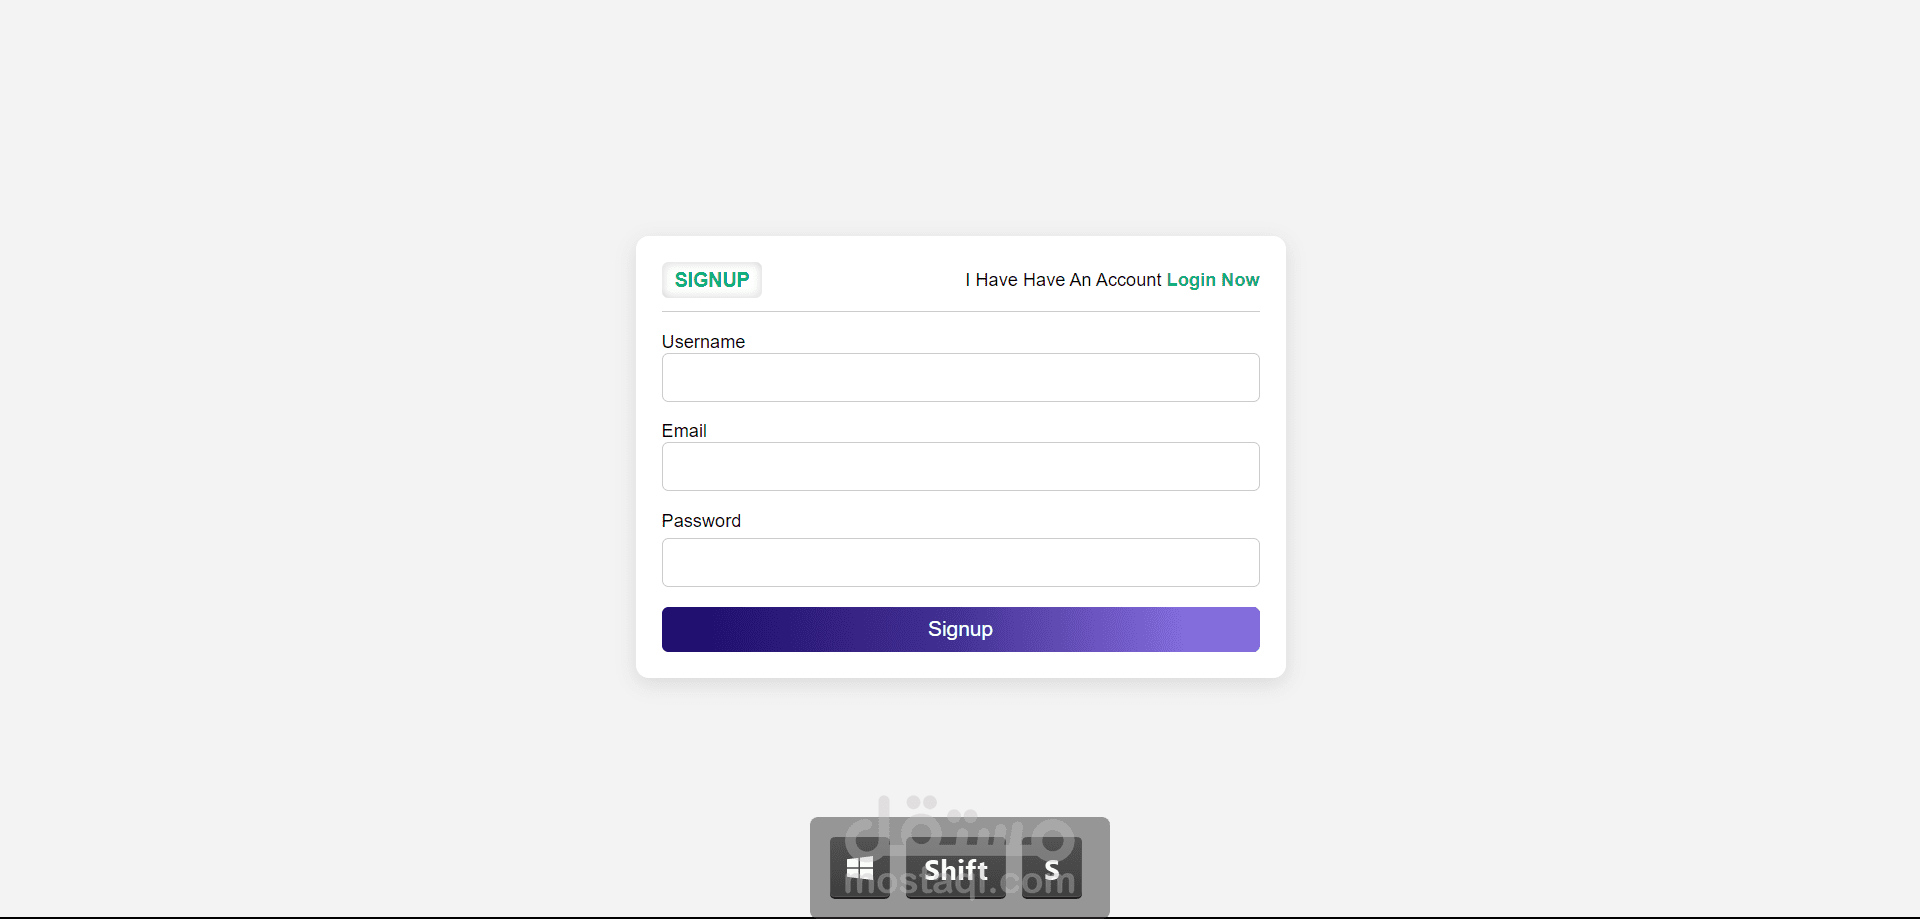Viewport: 1920px width, 919px height.
Task: Open the Login Now link
Action: coord(1212,280)
